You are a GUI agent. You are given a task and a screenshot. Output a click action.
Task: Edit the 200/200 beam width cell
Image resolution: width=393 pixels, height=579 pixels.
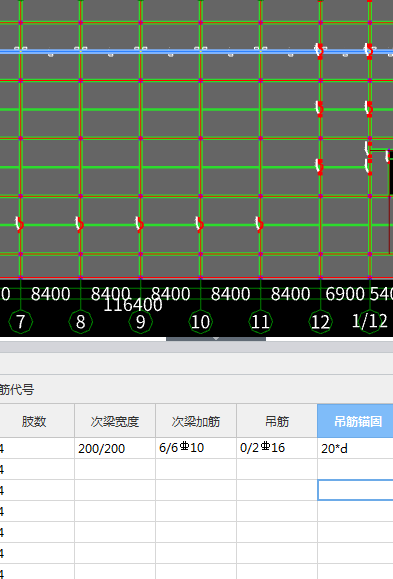pos(115,448)
